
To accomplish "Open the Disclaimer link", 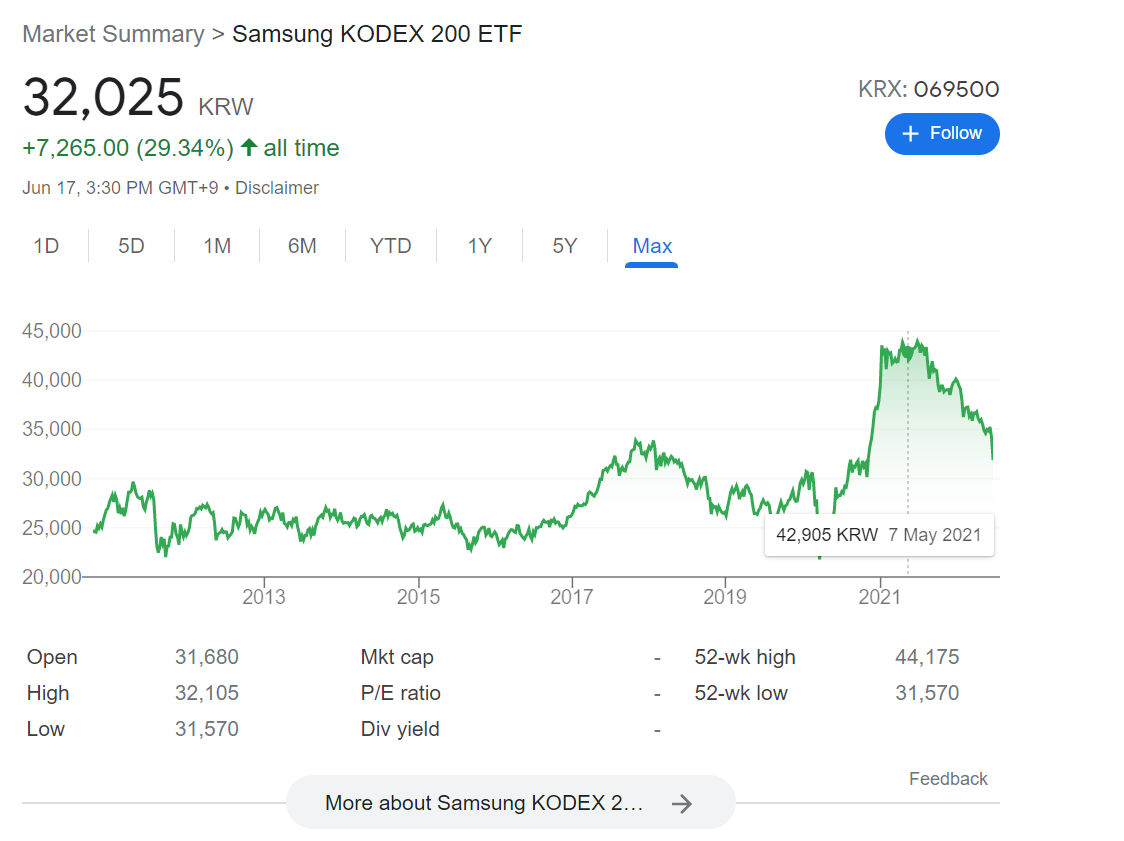I will [x=277, y=188].
